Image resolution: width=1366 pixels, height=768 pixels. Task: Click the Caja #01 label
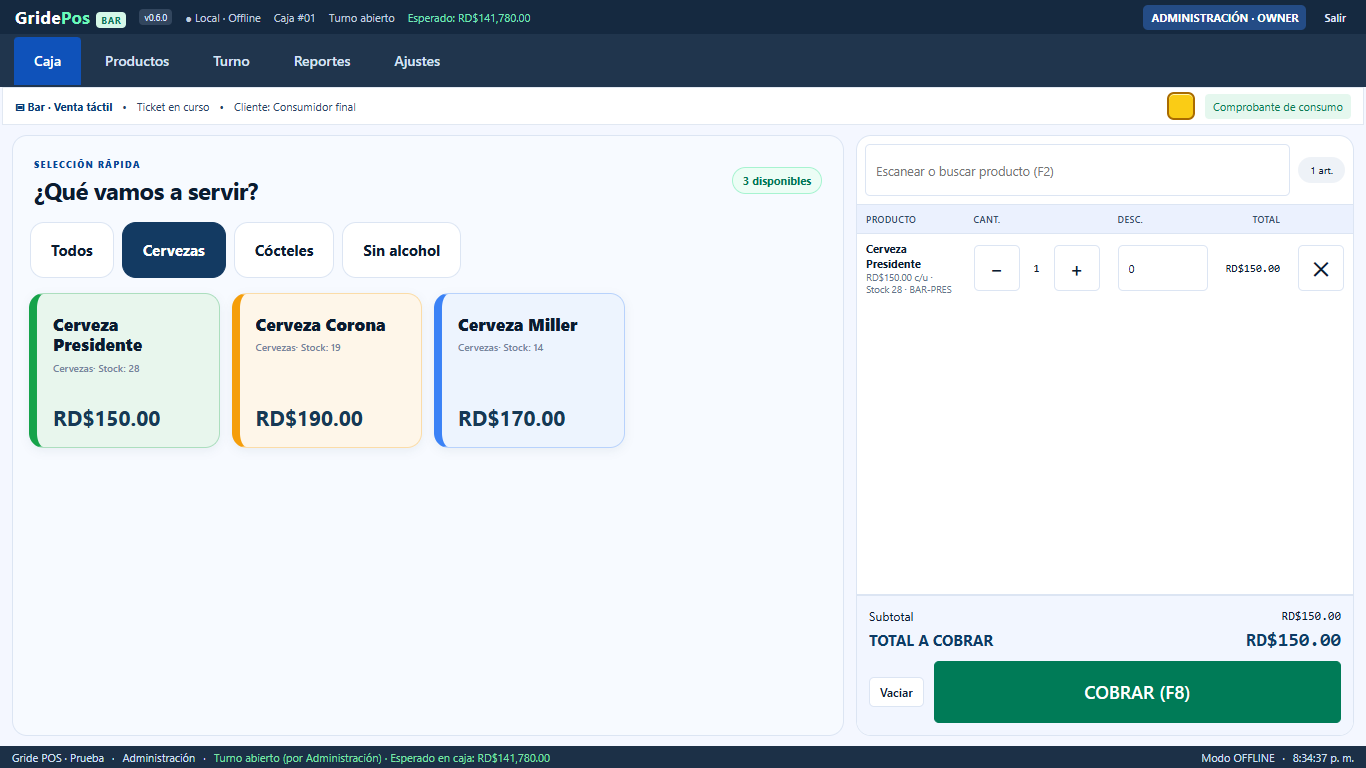pos(294,18)
